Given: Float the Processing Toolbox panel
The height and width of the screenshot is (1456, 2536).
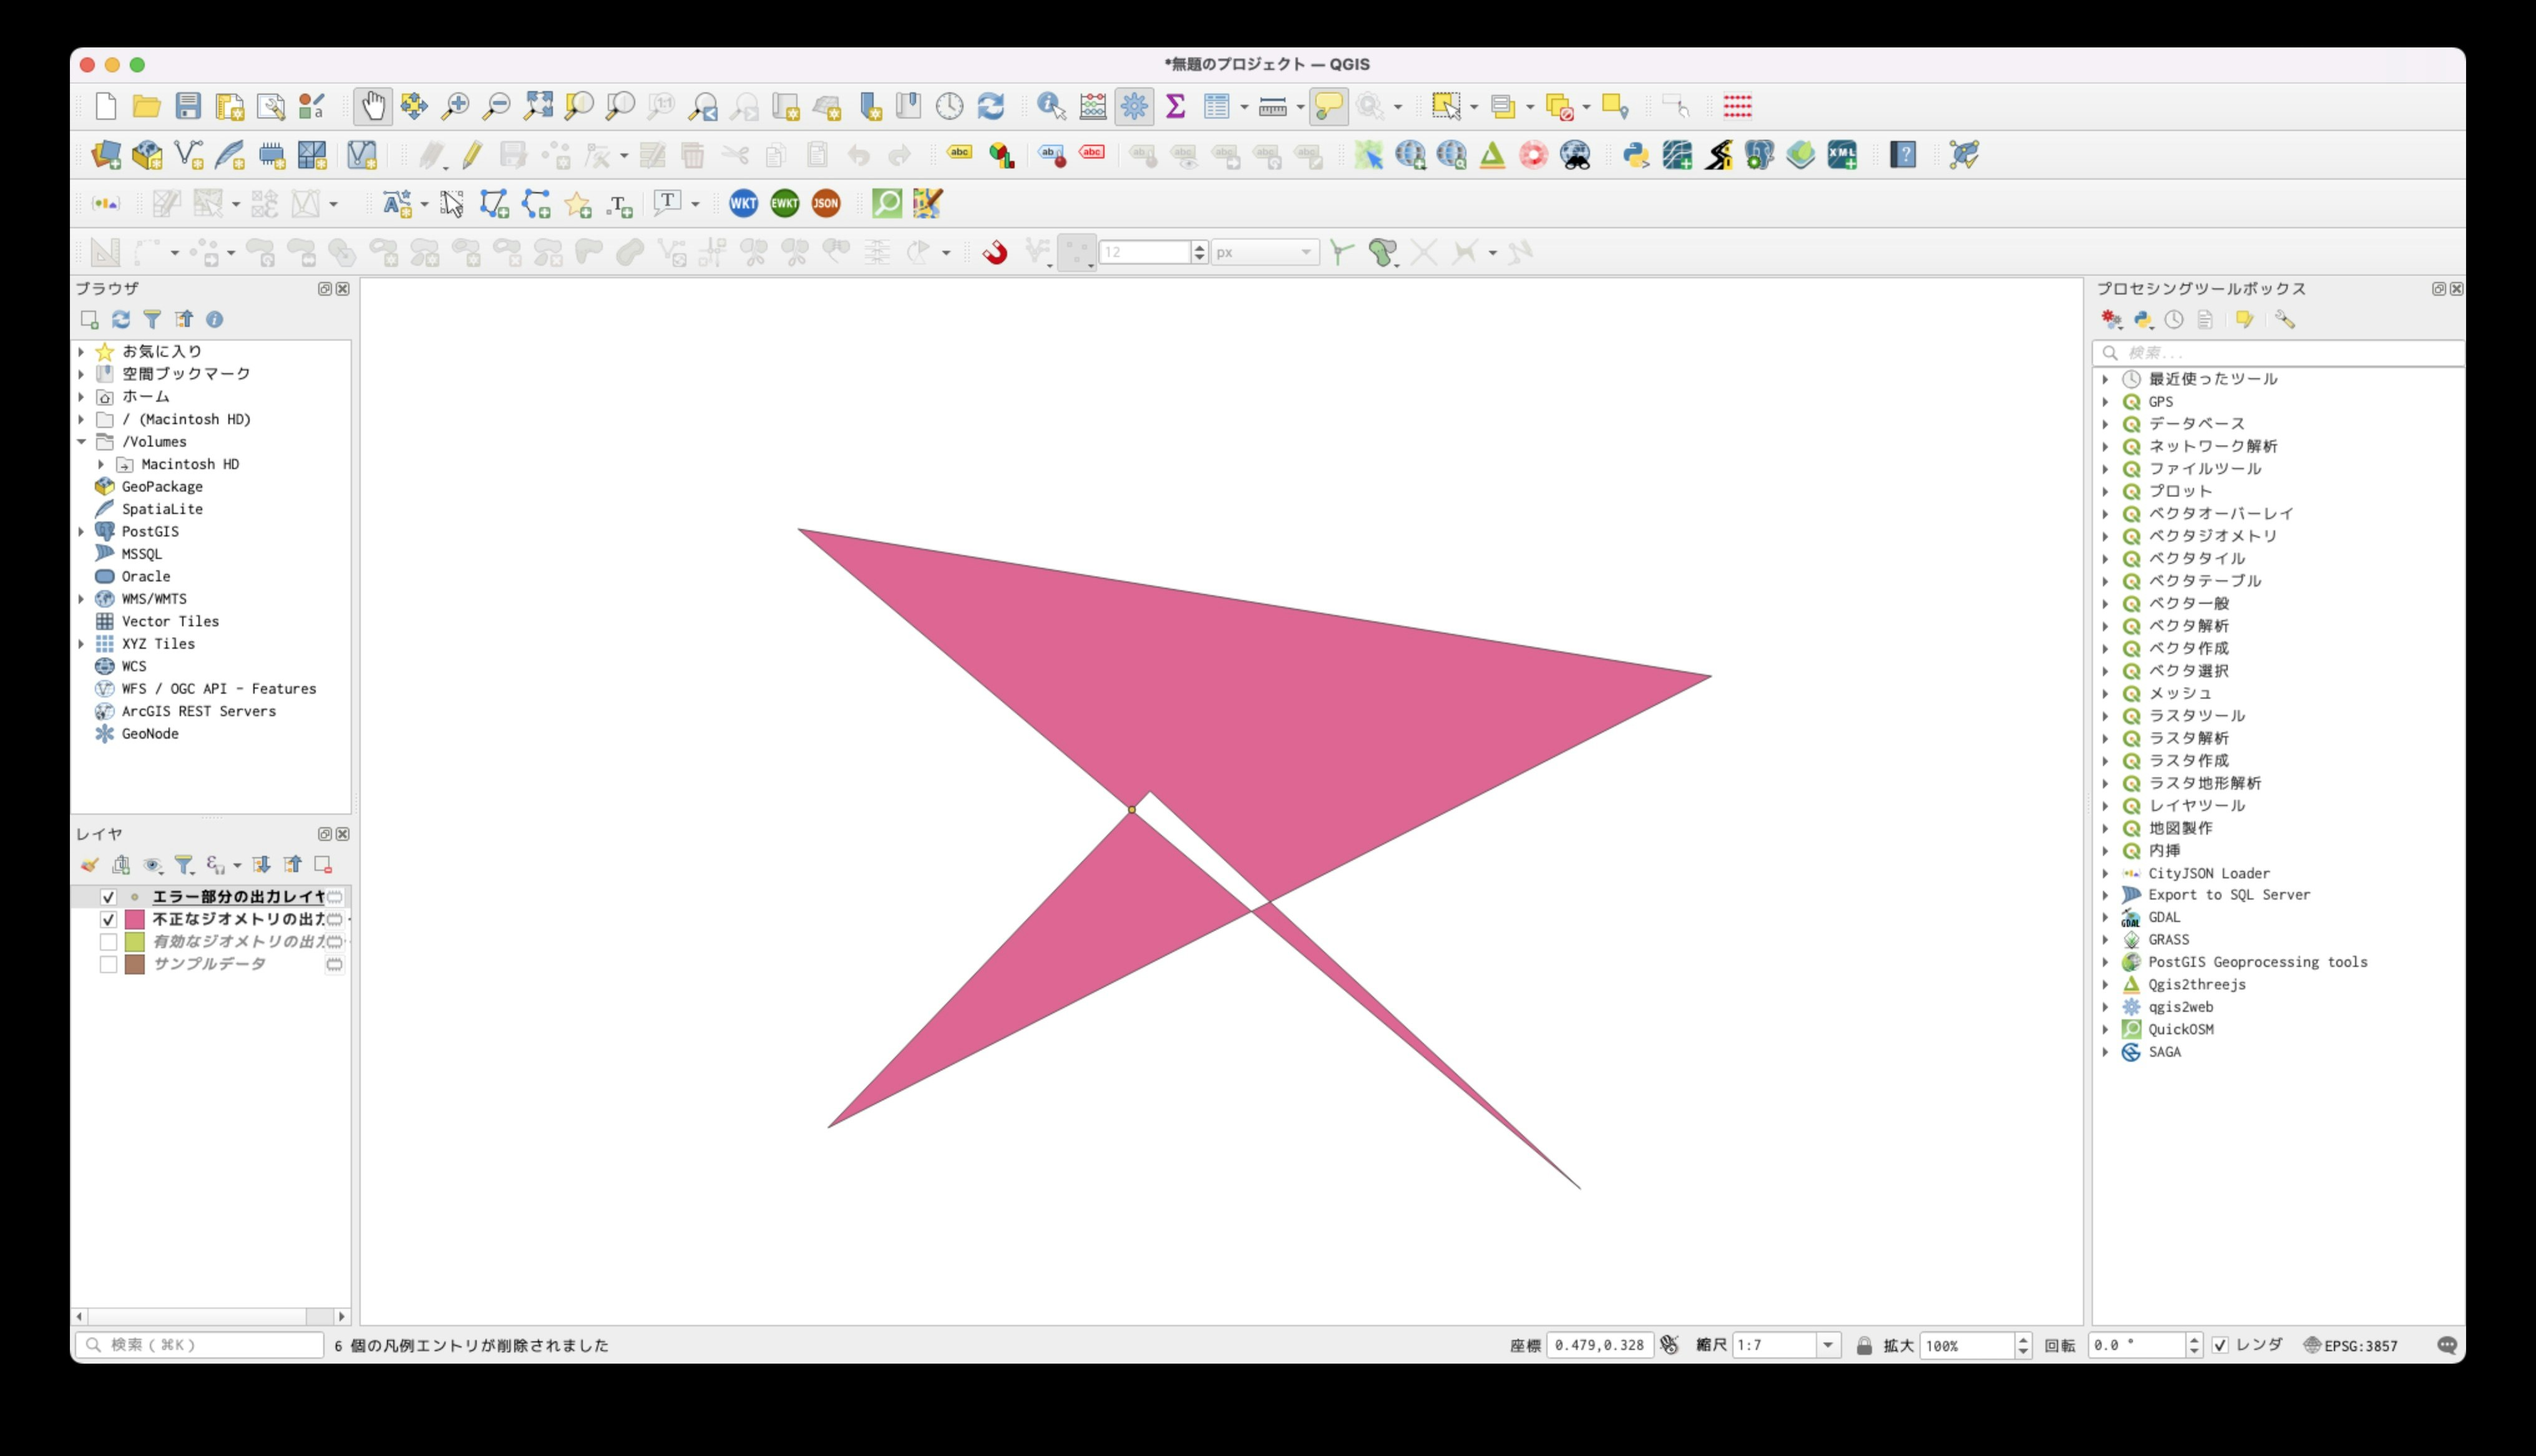Looking at the screenshot, I should (x=2439, y=288).
